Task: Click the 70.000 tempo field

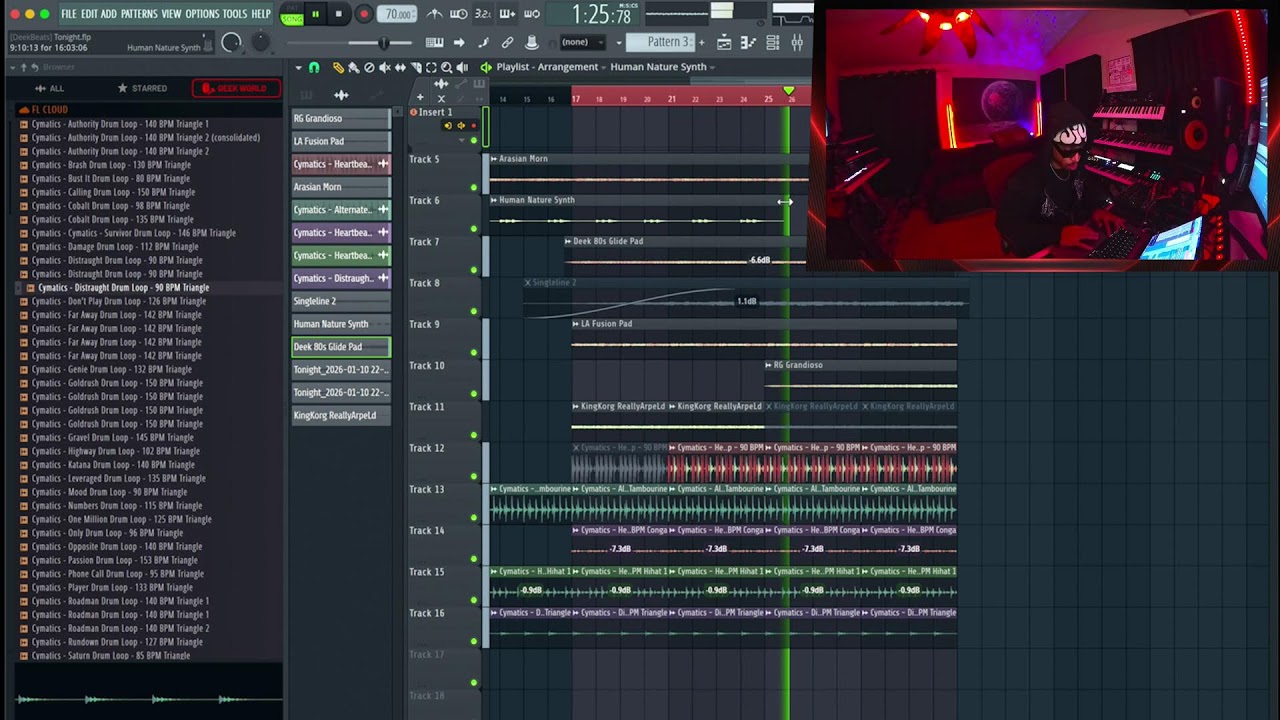Action: 398,14
